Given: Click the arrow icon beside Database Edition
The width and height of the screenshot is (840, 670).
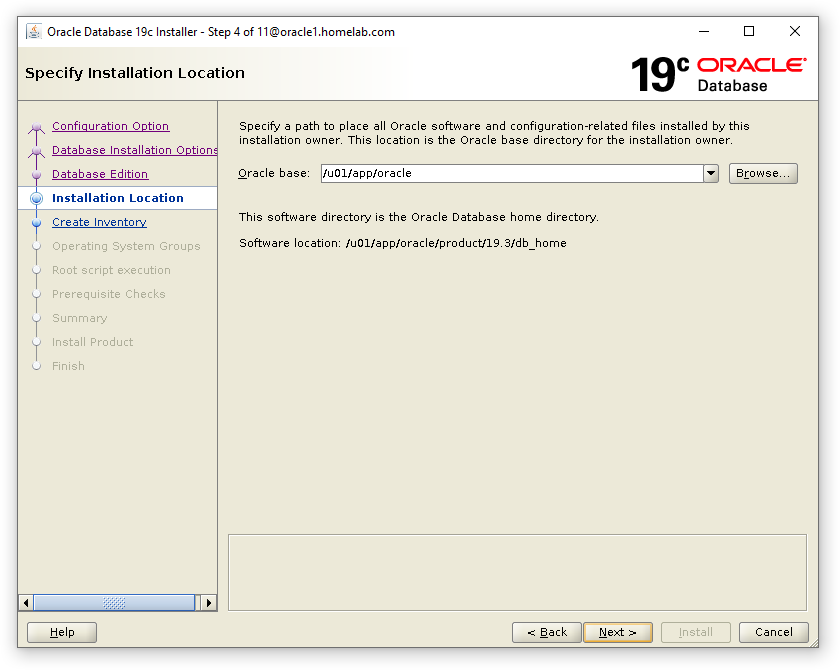Looking at the screenshot, I should coord(36,173).
